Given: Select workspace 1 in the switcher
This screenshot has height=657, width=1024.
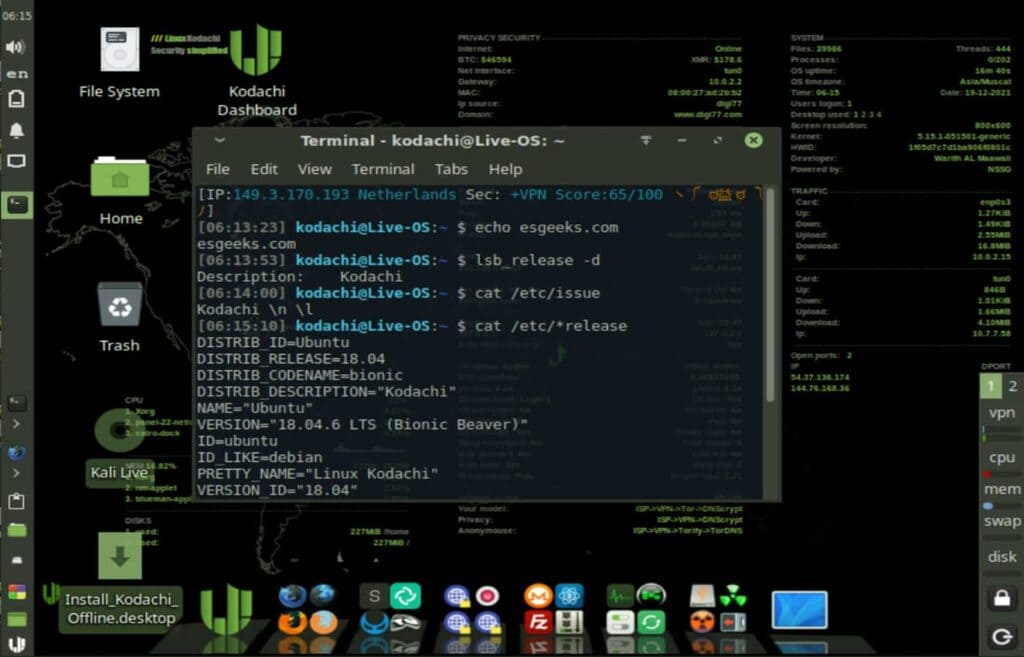Looking at the screenshot, I should [x=990, y=387].
